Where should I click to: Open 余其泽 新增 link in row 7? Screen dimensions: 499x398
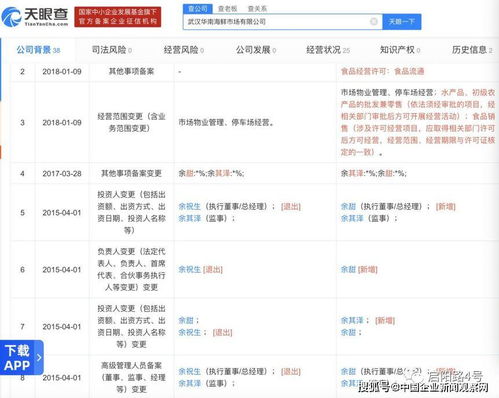tap(352, 320)
